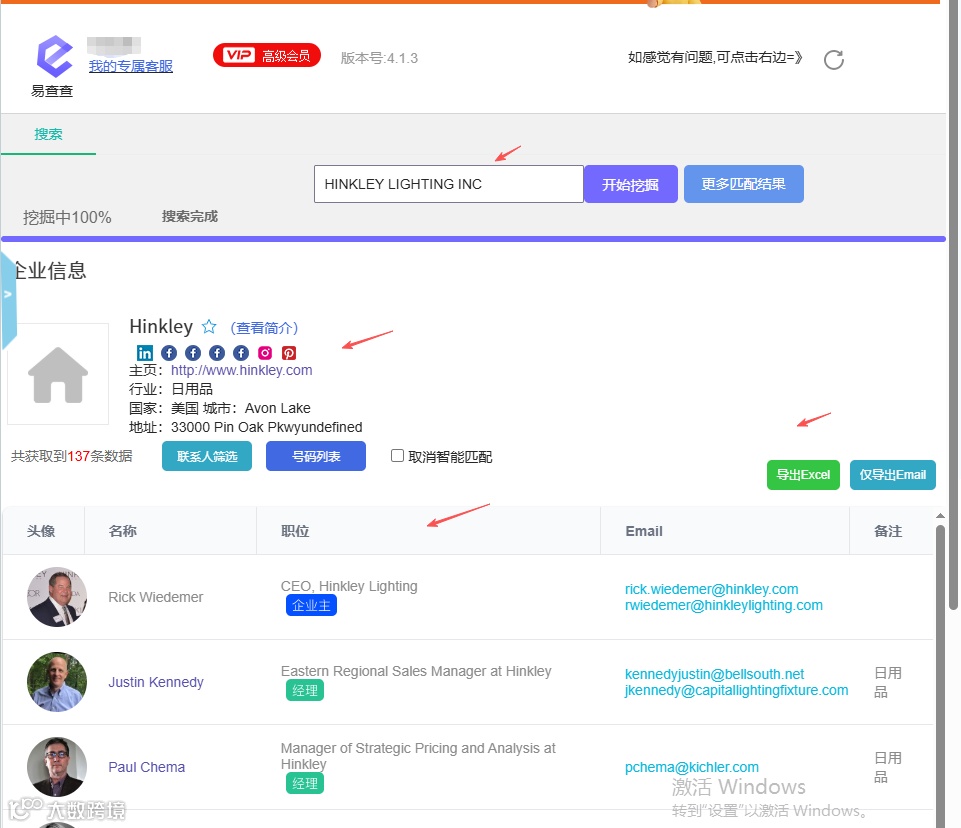961x828 pixels.
Task: Click the 开始挖掘 button
Action: click(631, 184)
